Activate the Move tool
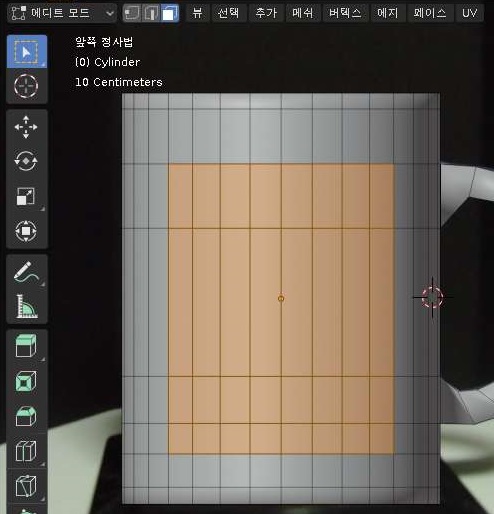This screenshot has height=514, width=494. (x=26, y=127)
